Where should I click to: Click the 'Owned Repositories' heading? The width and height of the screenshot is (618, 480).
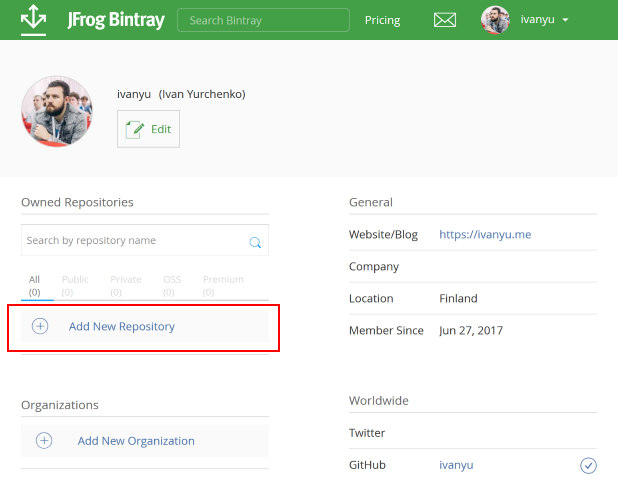click(x=77, y=202)
